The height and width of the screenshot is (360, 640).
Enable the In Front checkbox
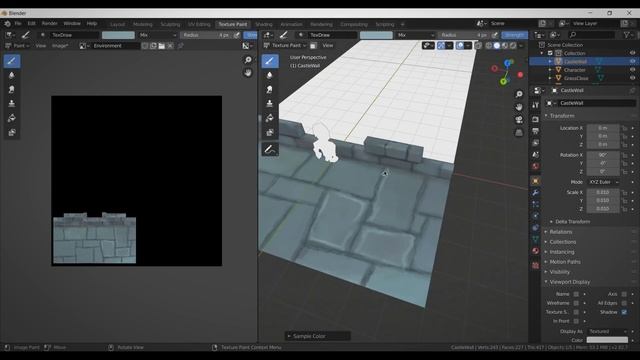(576, 321)
